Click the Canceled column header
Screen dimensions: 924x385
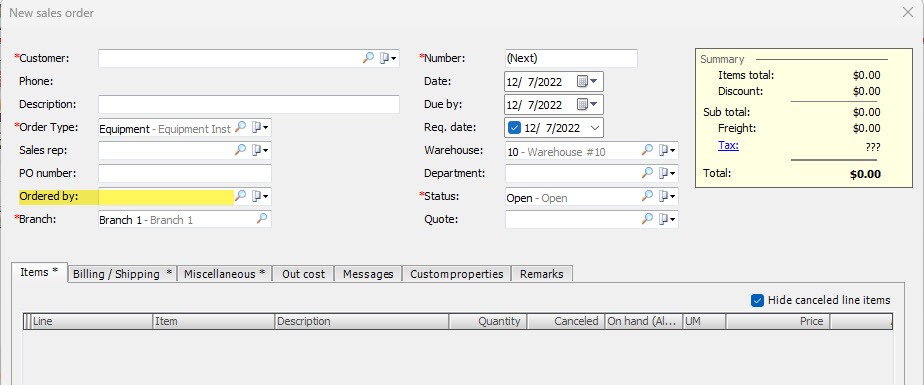click(x=566, y=321)
